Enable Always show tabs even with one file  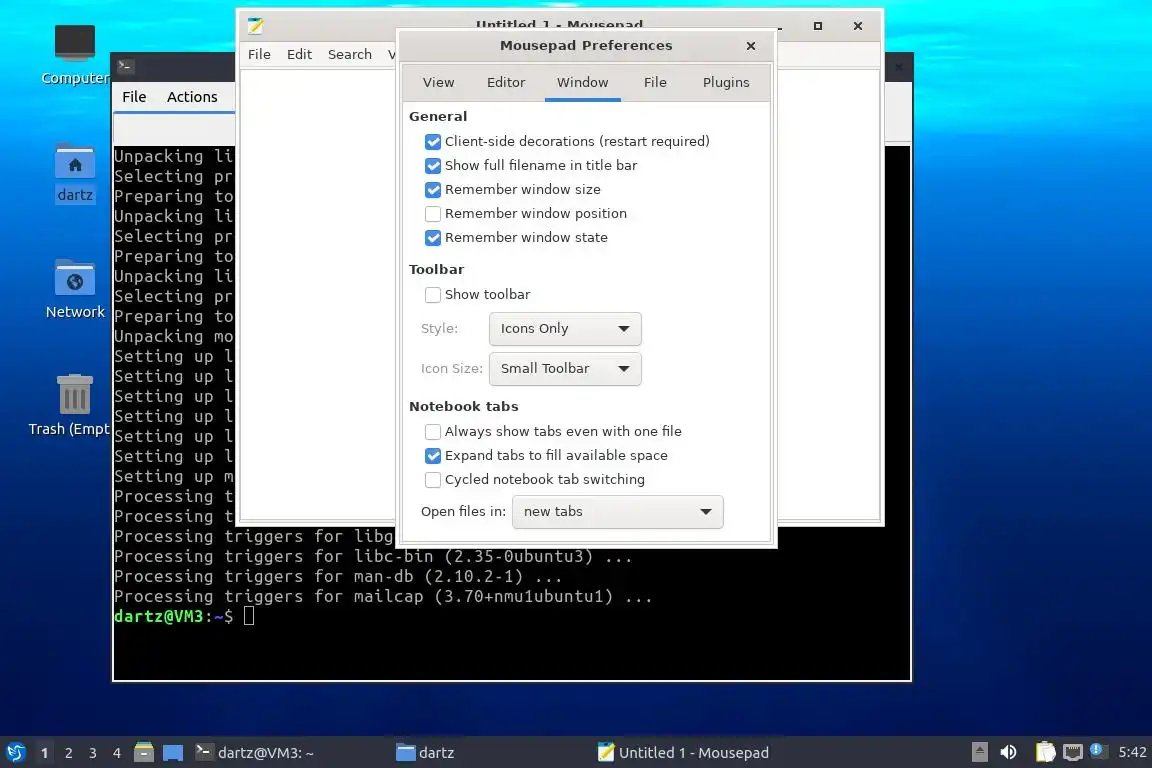pos(433,431)
